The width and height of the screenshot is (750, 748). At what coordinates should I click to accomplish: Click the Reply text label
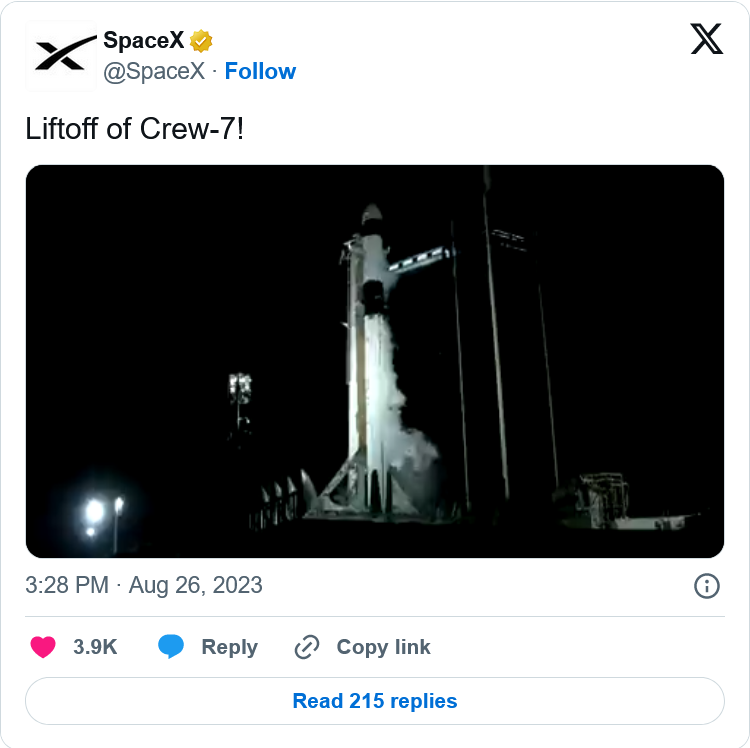pos(229,647)
